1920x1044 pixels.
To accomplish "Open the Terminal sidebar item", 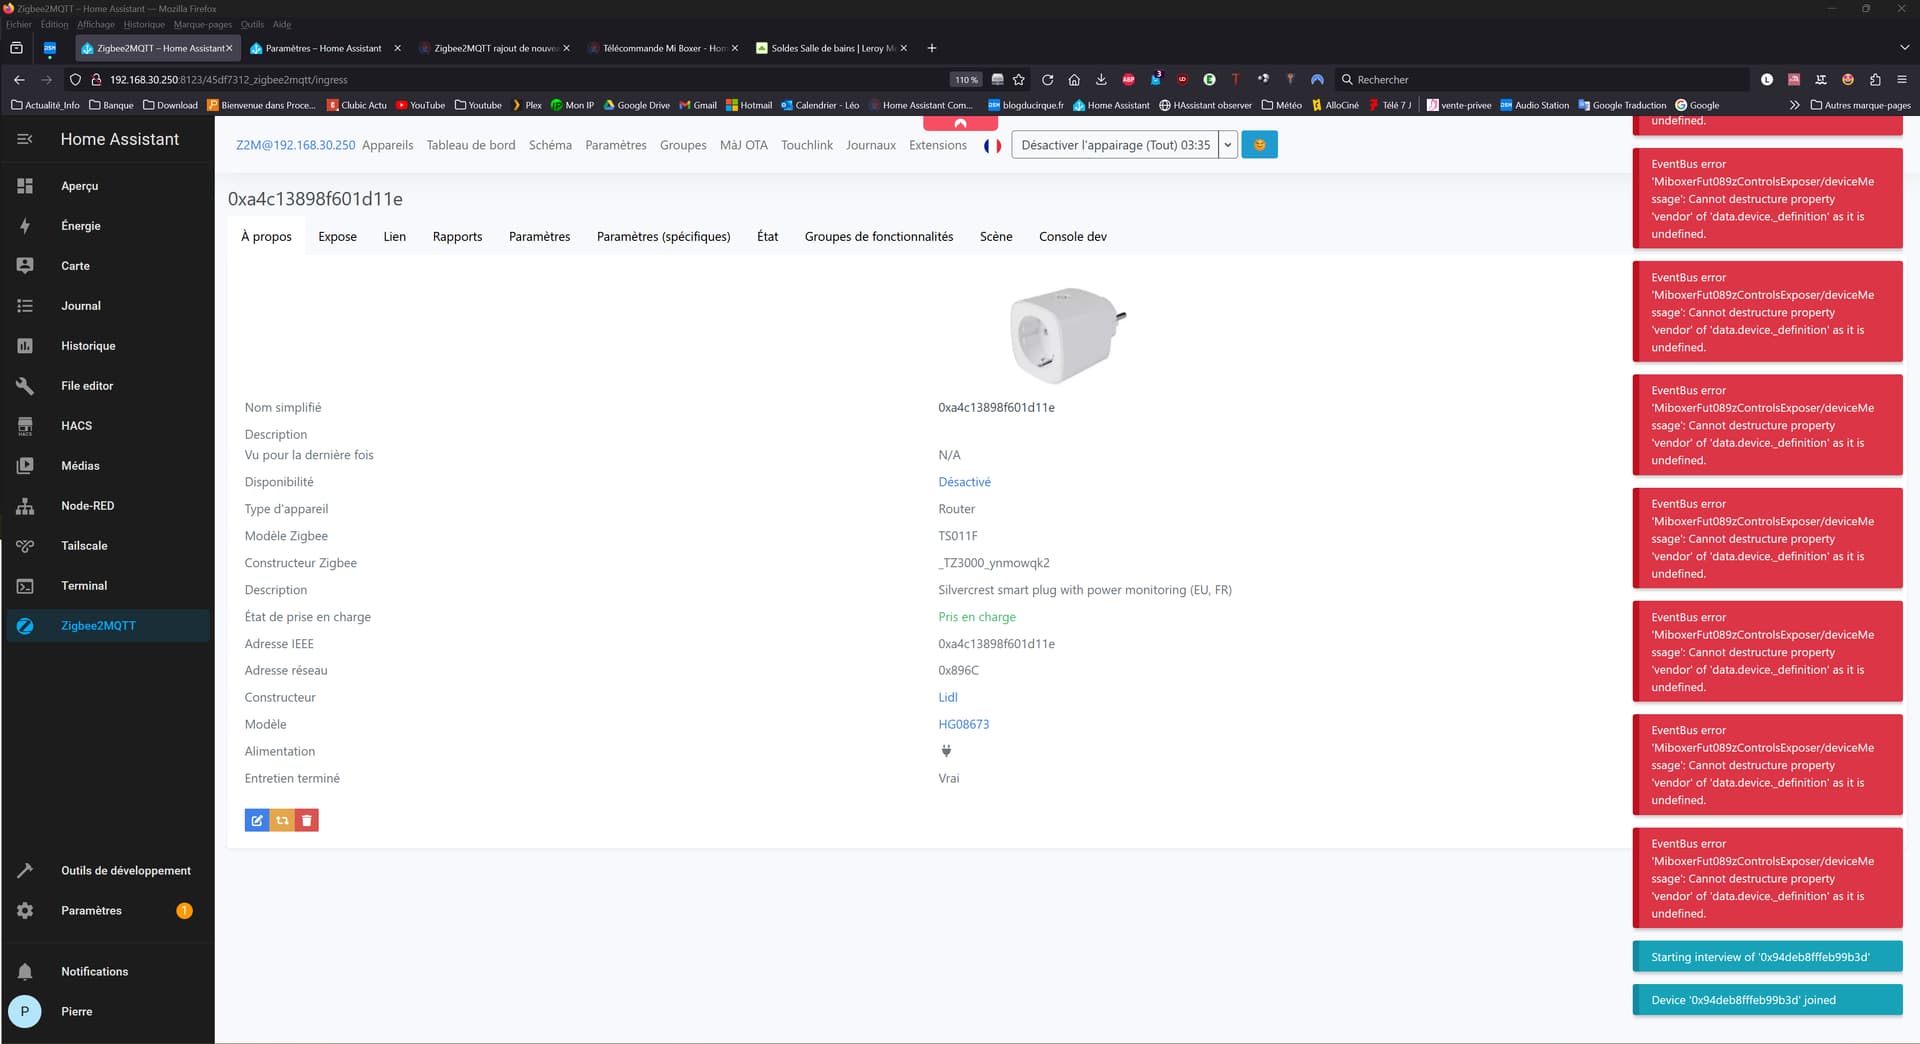I will click(x=84, y=586).
